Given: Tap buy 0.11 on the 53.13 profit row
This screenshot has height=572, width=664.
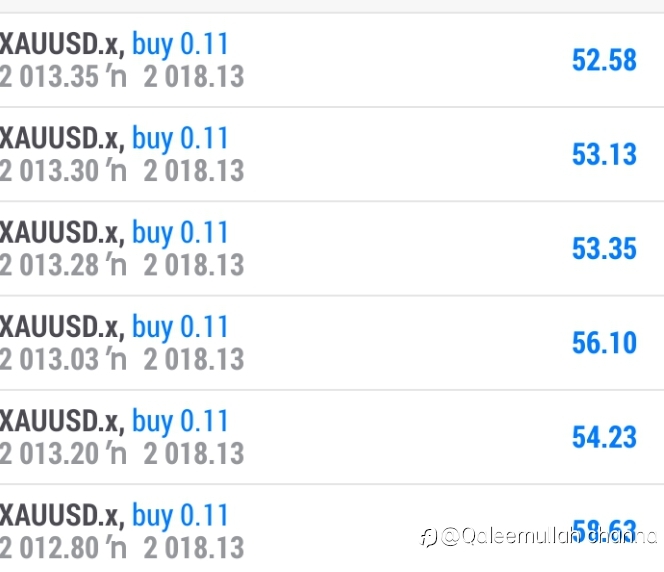Looking at the screenshot, I should (x=180, y=138).
